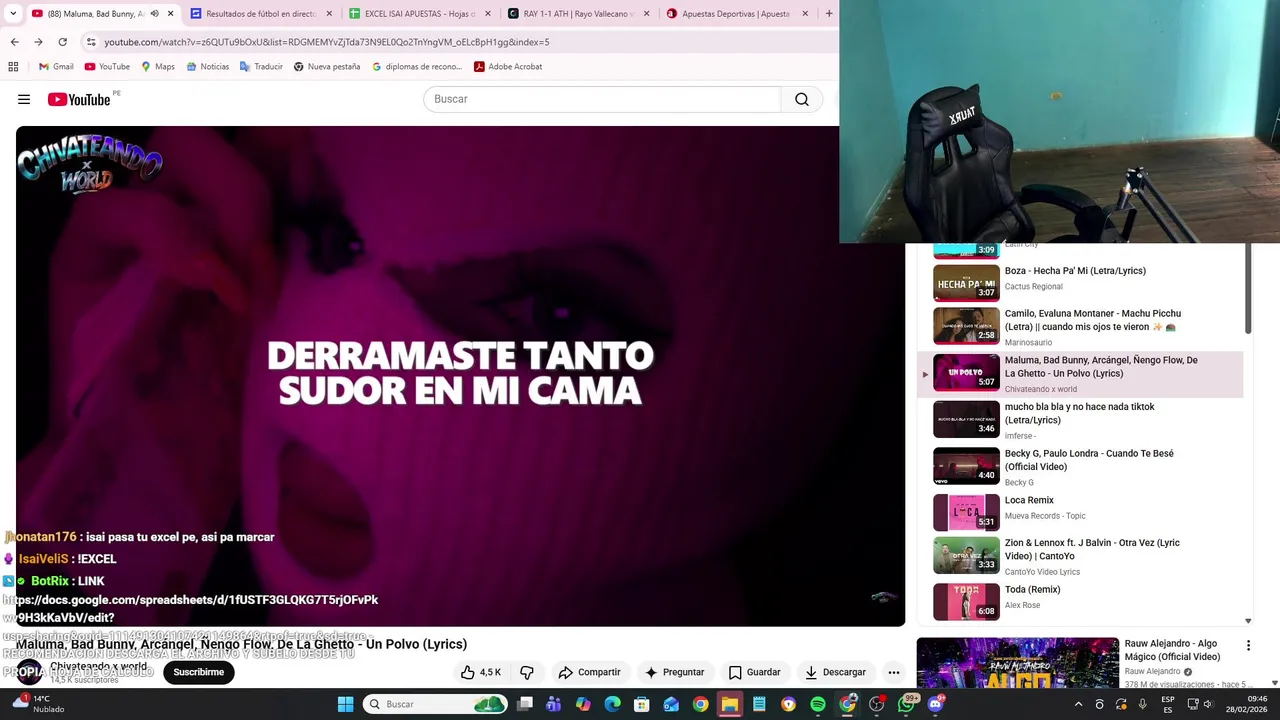Click the playing Un Polvo (Lyrics) playlist row

(1080, 374)
